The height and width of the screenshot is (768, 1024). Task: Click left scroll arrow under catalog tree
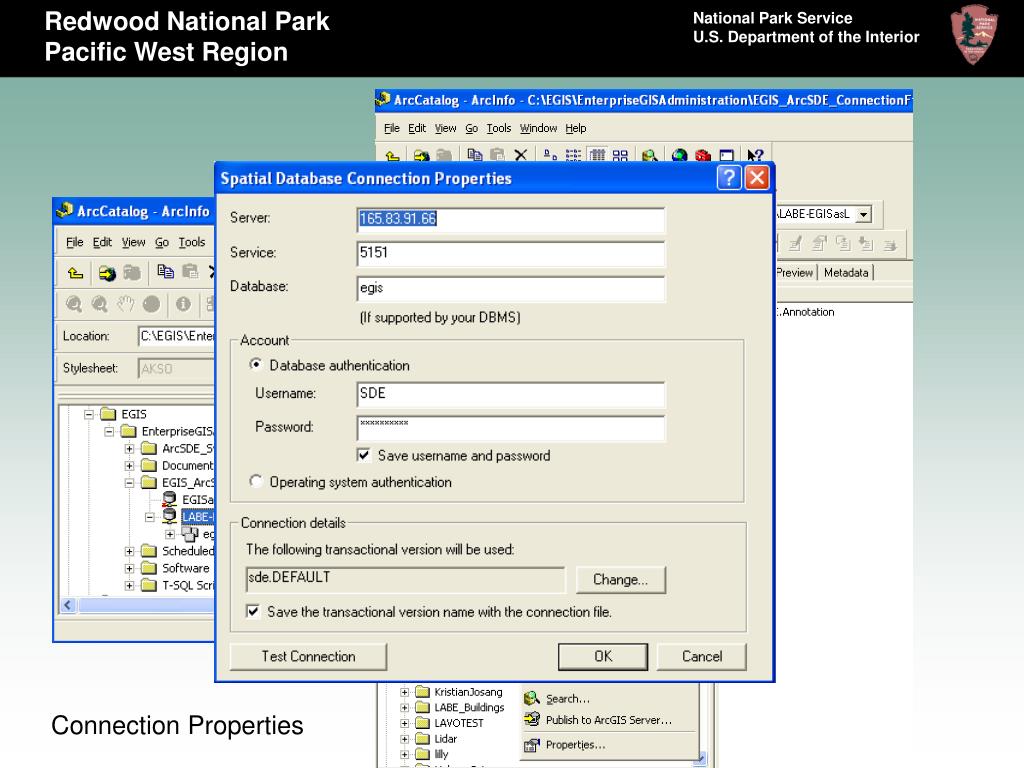(x=68, y=605)
